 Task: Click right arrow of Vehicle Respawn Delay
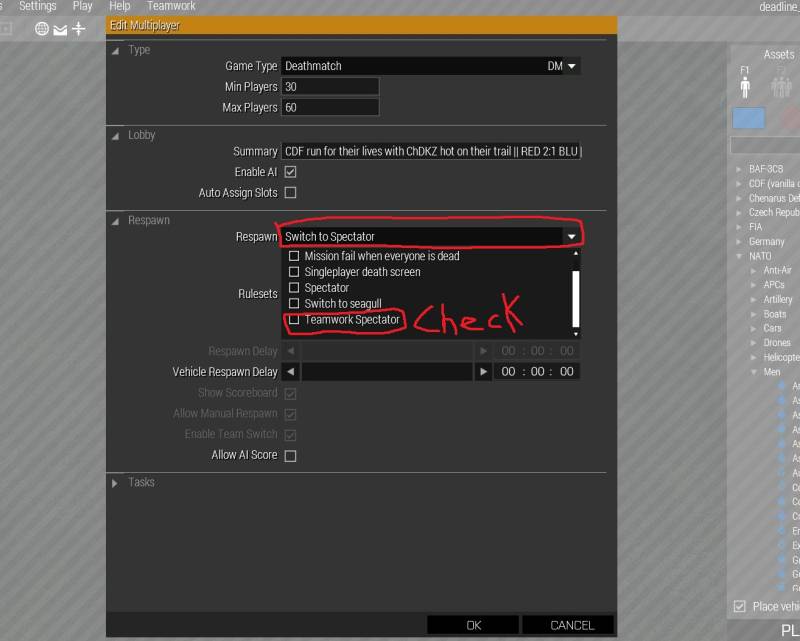pyautogui.click(x=484, y=371)
